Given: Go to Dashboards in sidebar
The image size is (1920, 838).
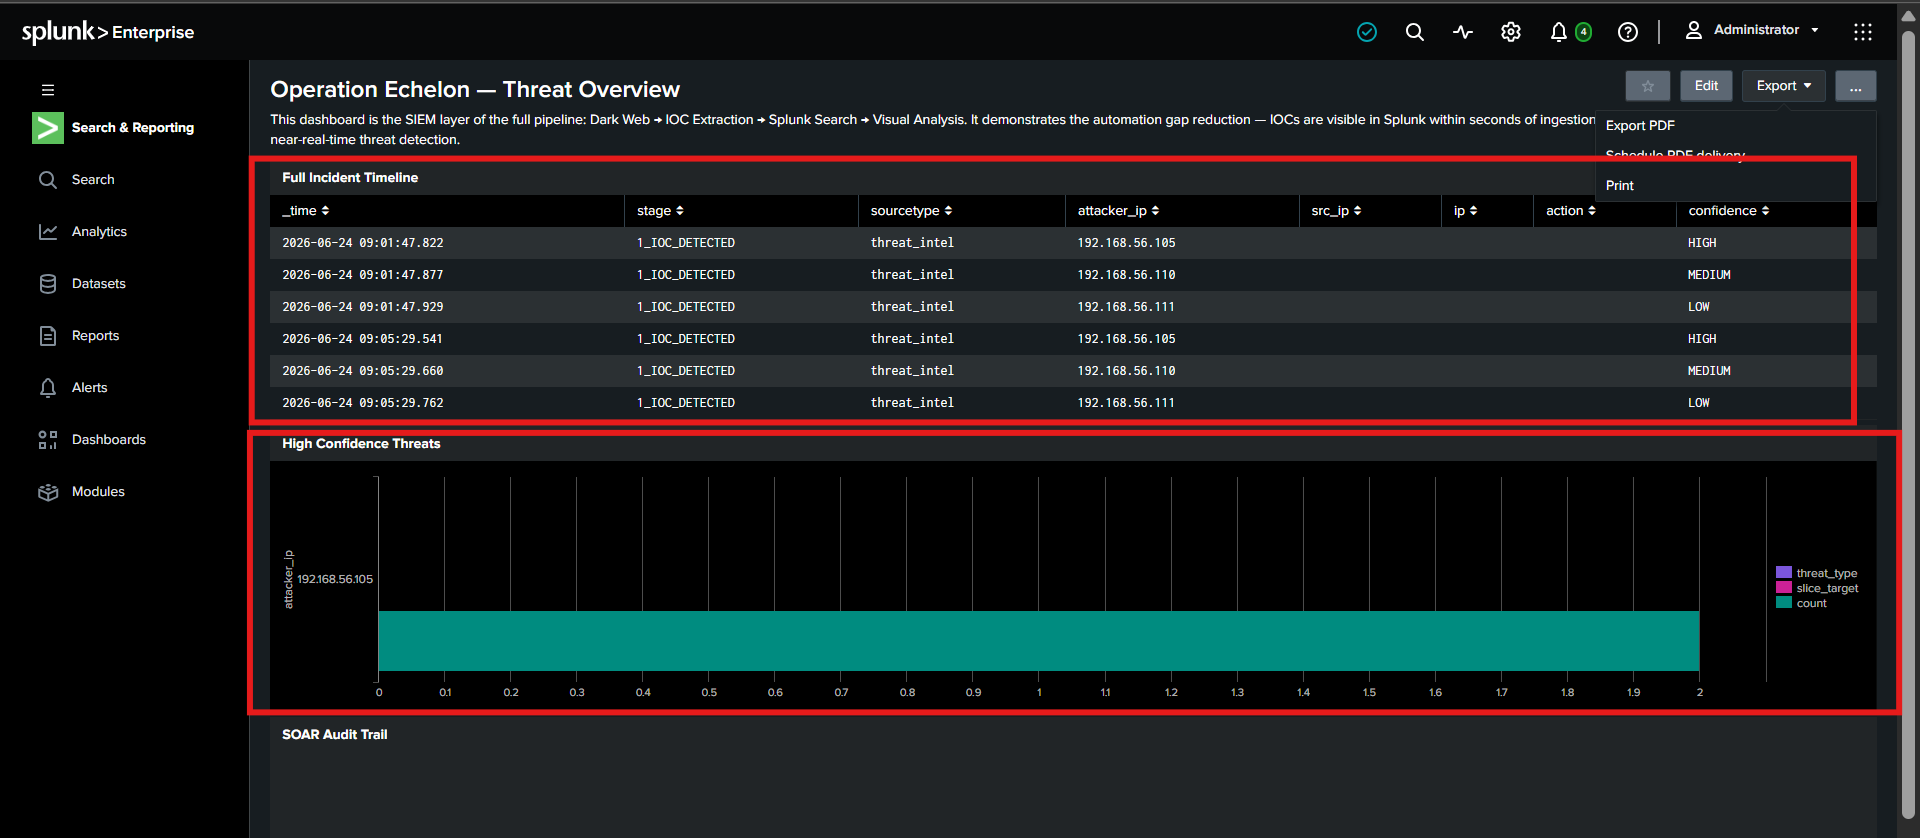Looking at the screenshot, I should point(109,440).
